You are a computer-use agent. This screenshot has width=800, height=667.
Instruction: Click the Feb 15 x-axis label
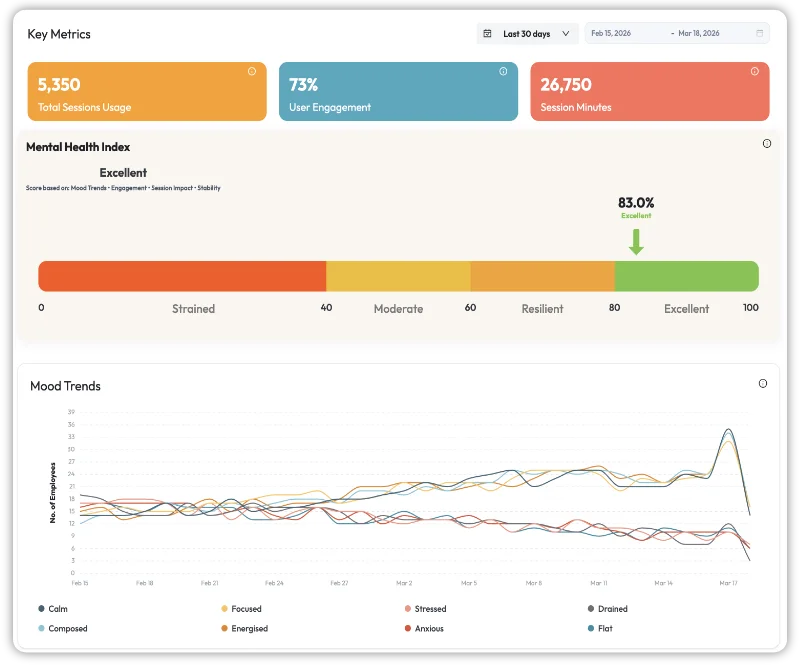[x=80, y=583]
